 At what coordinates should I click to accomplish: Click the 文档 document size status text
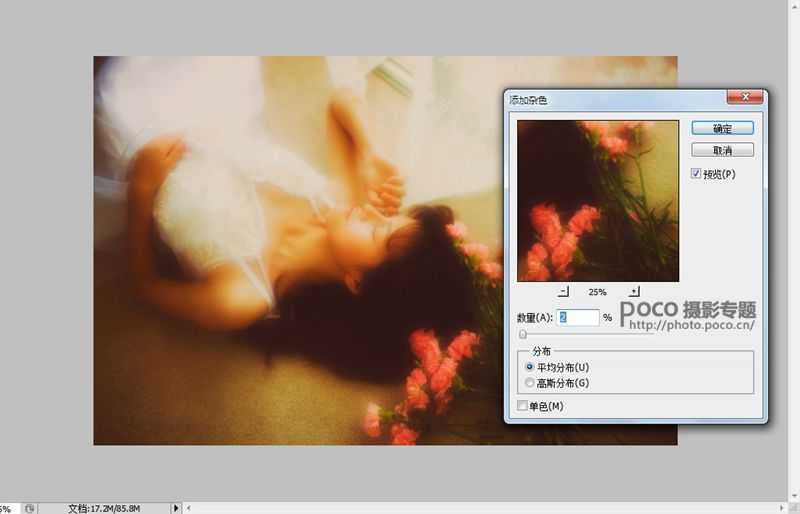click(x=104, y=508)
